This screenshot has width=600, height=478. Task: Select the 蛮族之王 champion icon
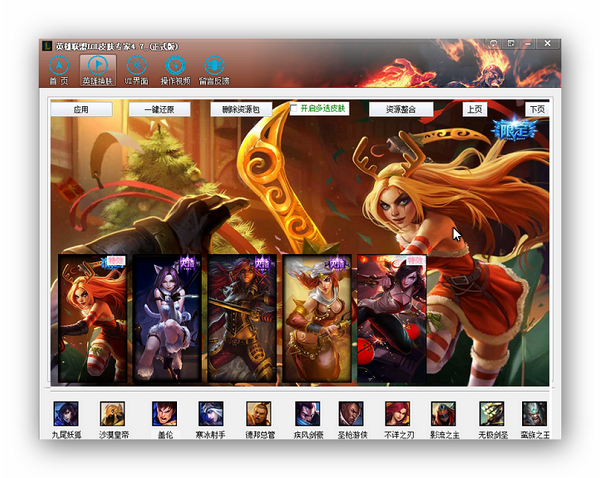[x=535, y=414]
